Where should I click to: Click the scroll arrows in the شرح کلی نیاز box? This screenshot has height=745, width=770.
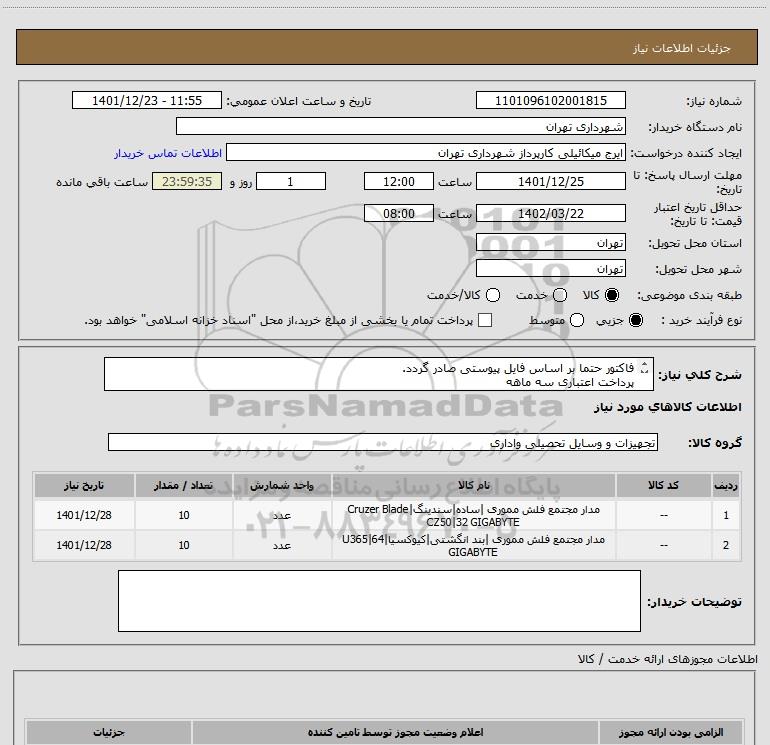[x=645, y=368]
